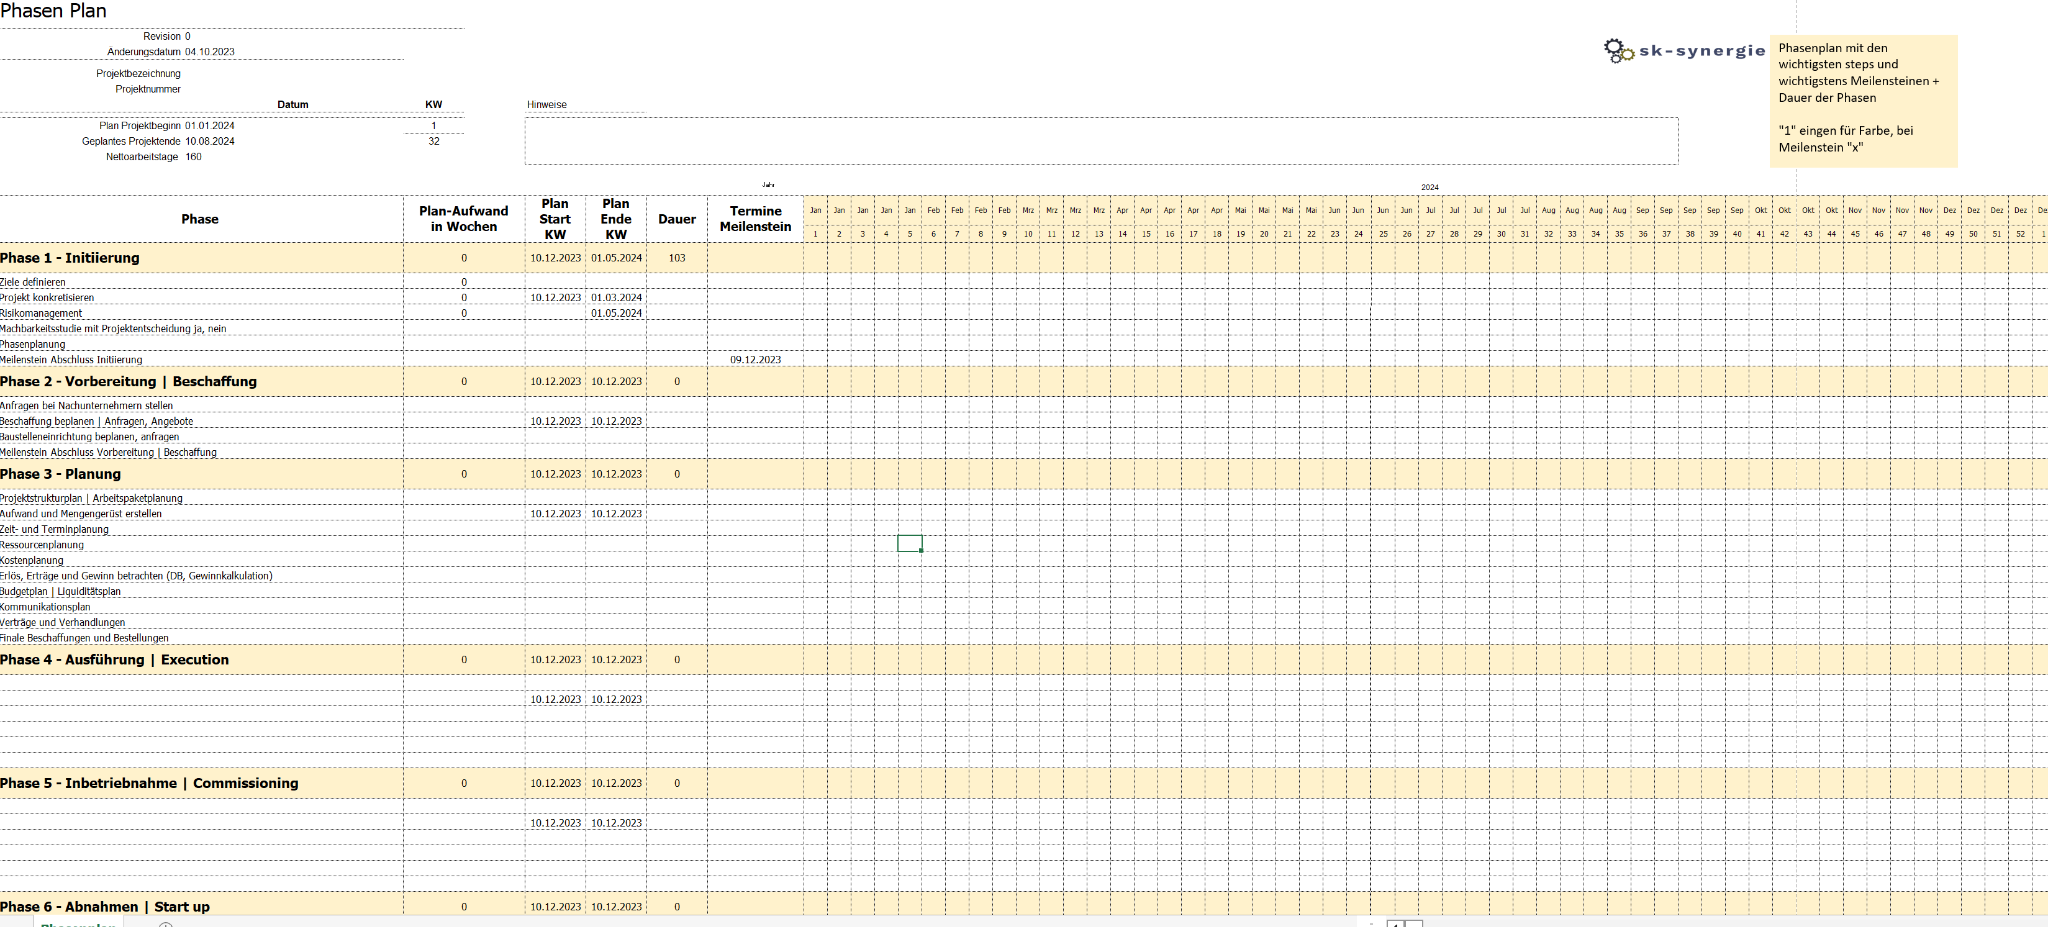Image resolution: width=2048 pixels, height=927 pixels.
Task: Click the Projektnummer label cell
Action: [x=148, y=89]
